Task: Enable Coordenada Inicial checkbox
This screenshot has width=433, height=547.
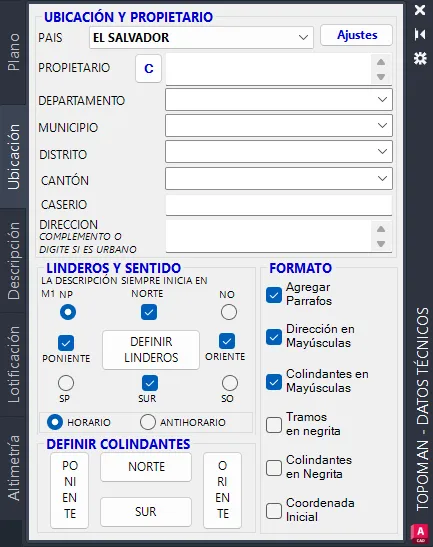Action: (x=274, y=511)
